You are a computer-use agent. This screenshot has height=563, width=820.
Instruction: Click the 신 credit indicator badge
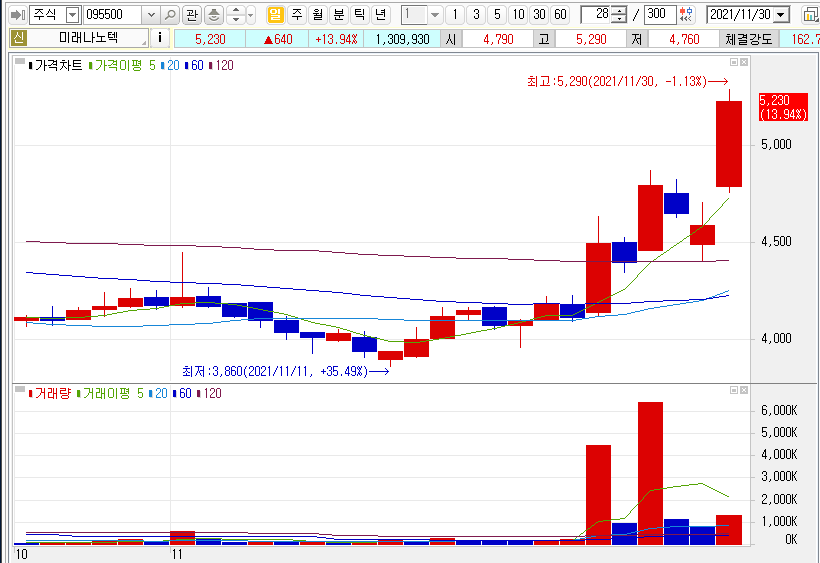[18, 38]
